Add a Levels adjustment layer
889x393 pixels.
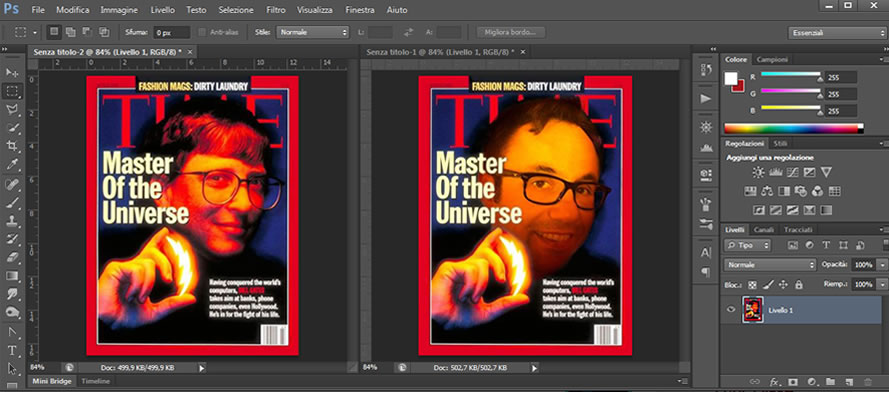[x=776, y=172]
